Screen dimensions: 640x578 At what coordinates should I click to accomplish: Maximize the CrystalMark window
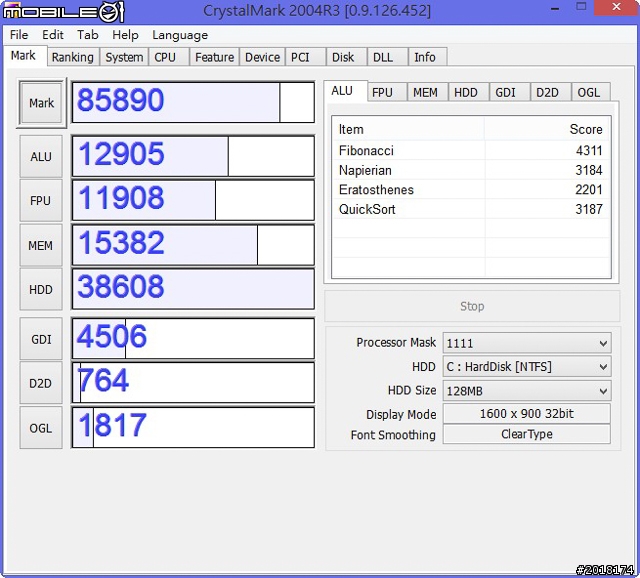click(x=581, y=7)
